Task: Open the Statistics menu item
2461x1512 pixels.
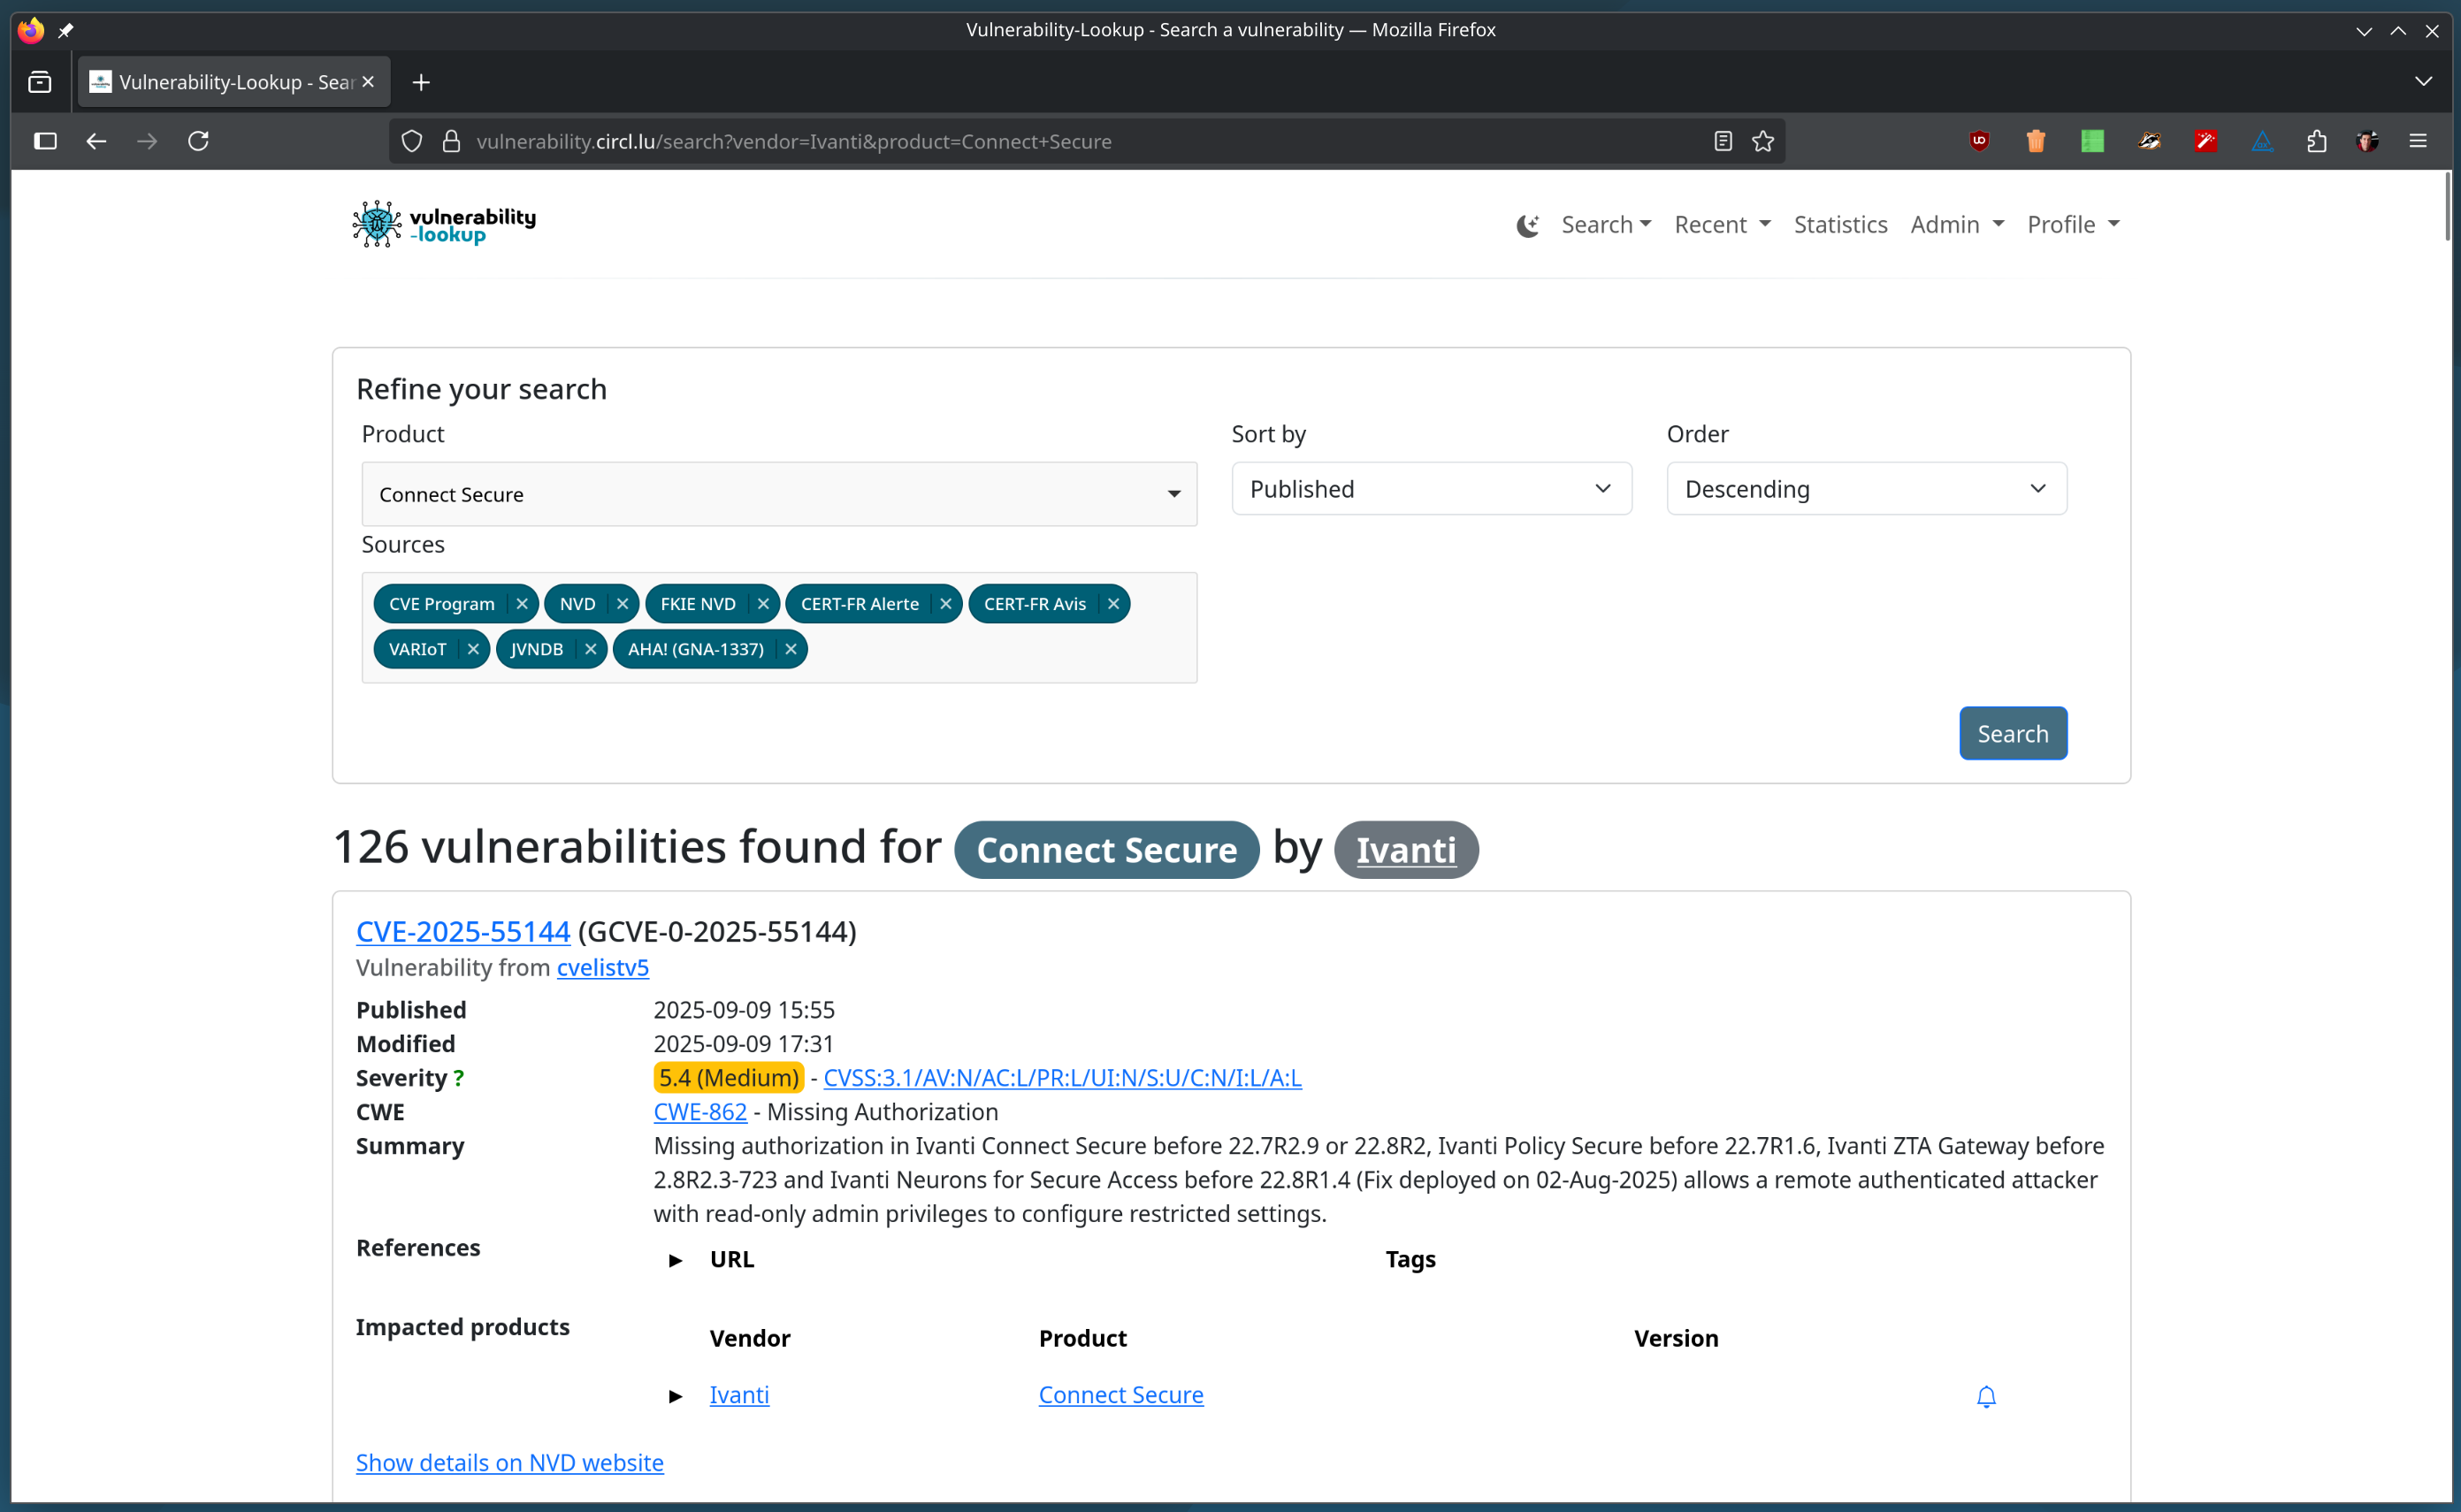Action: click(1840, 224)
